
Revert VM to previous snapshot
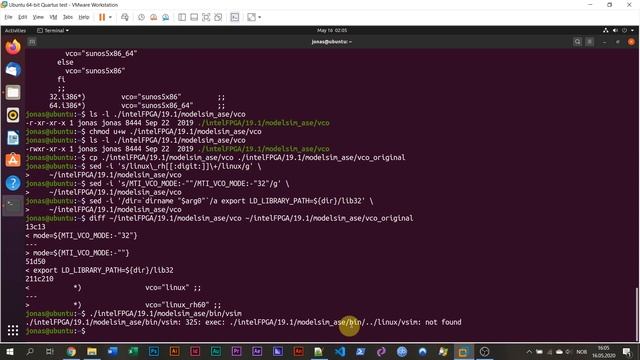[153, 17]
